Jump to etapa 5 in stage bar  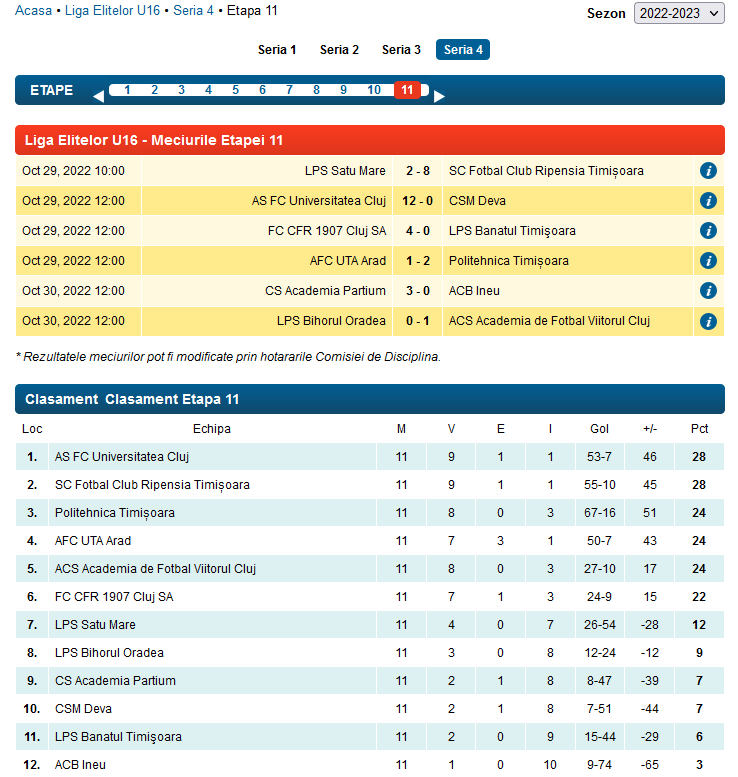click(236, 90)
